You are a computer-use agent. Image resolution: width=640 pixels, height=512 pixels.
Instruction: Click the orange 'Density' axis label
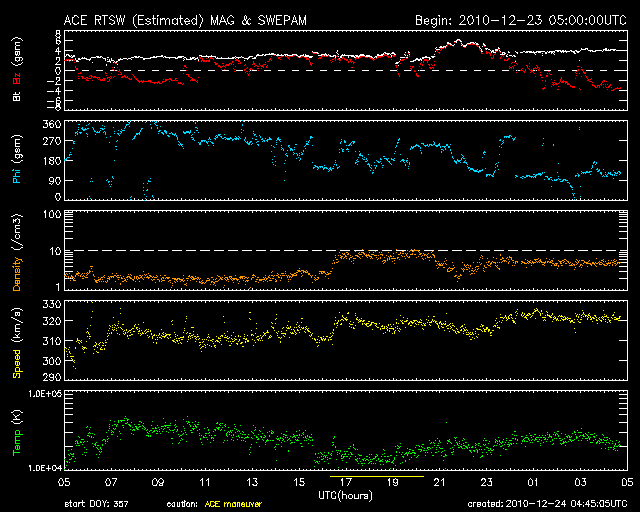point(17,274)
